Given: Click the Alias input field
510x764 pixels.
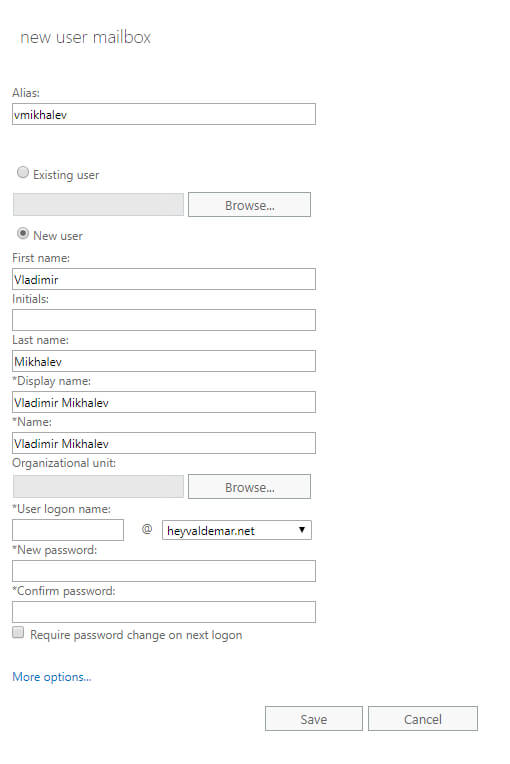Looking at the screenshot, I should [164, 114].
